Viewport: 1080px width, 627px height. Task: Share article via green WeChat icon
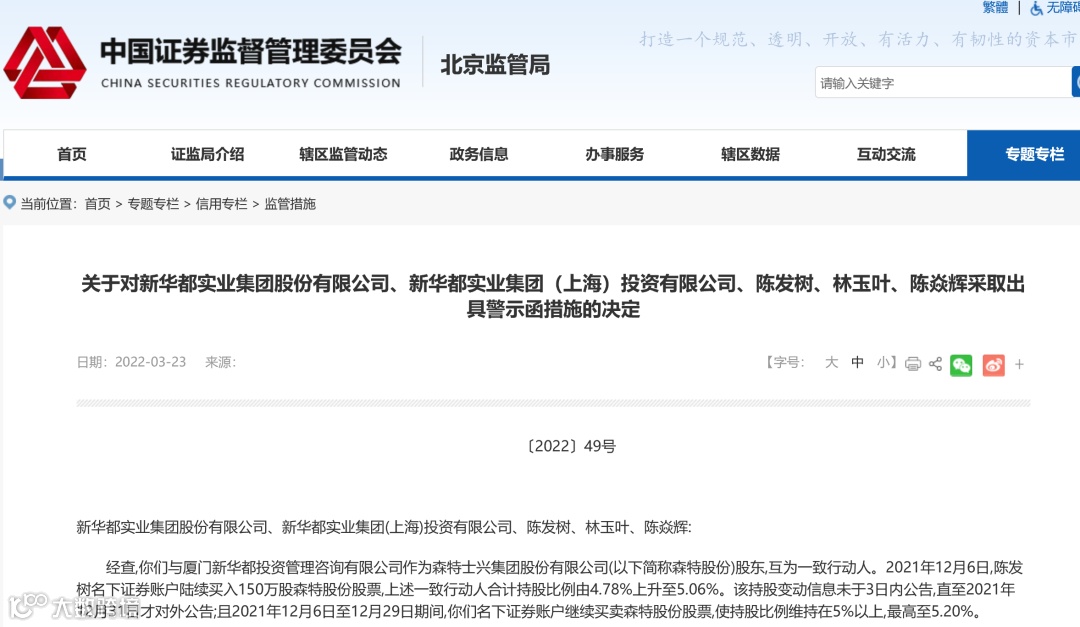[961, 364]
